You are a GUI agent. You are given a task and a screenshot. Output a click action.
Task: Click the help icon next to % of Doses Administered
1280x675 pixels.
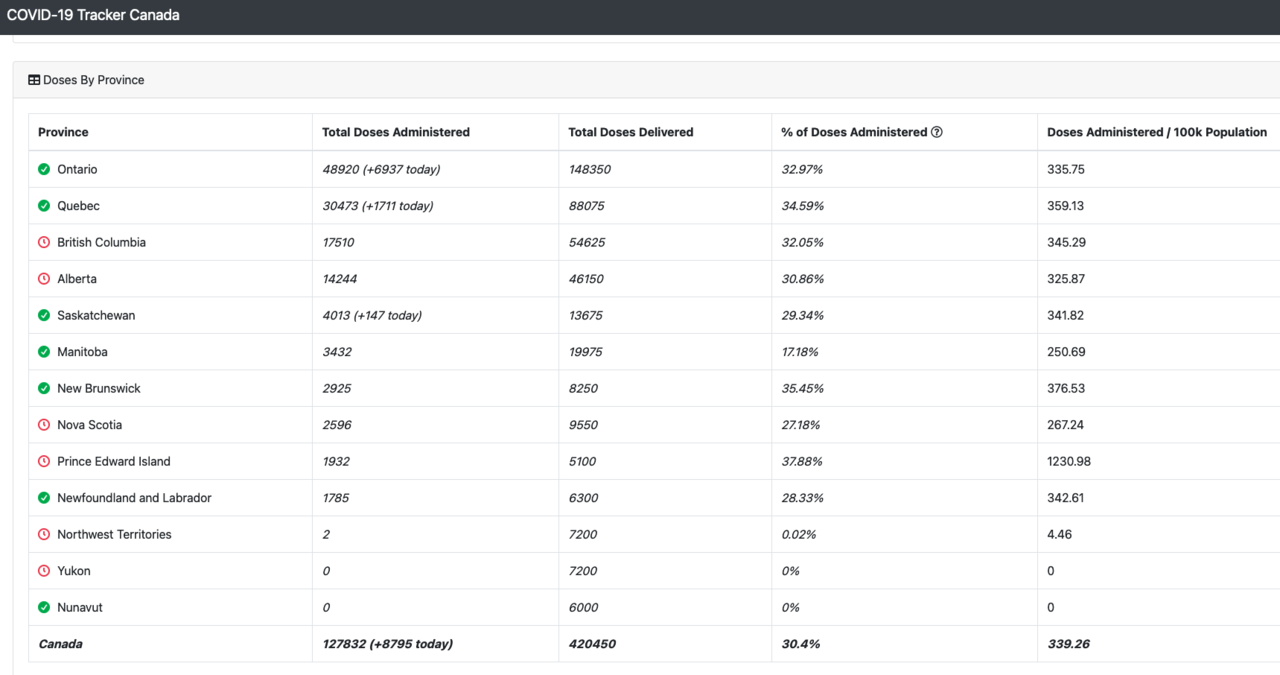pos(937,132)
